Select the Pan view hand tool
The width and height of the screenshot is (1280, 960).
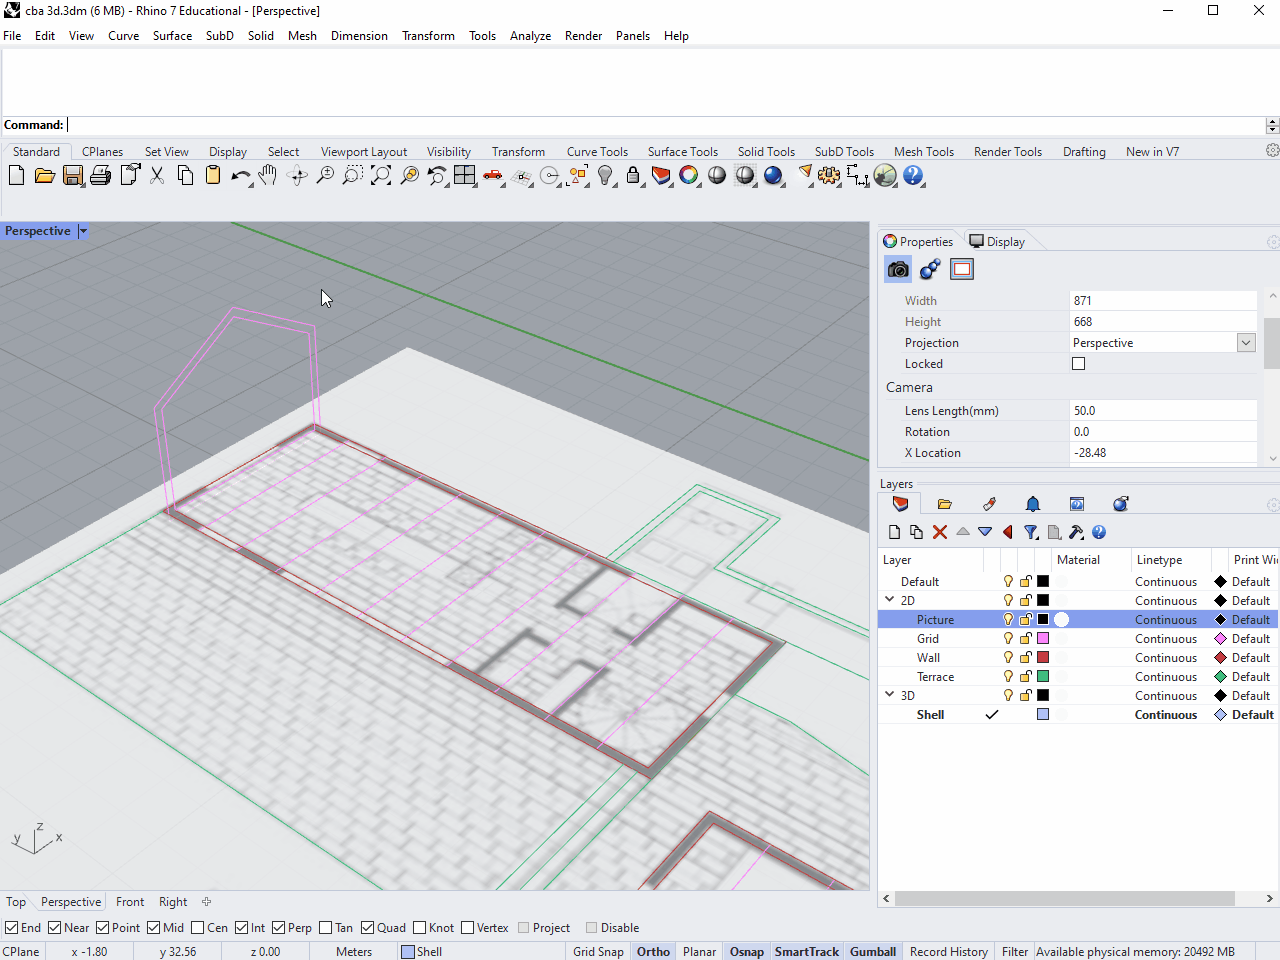click(x=268, y=176)
